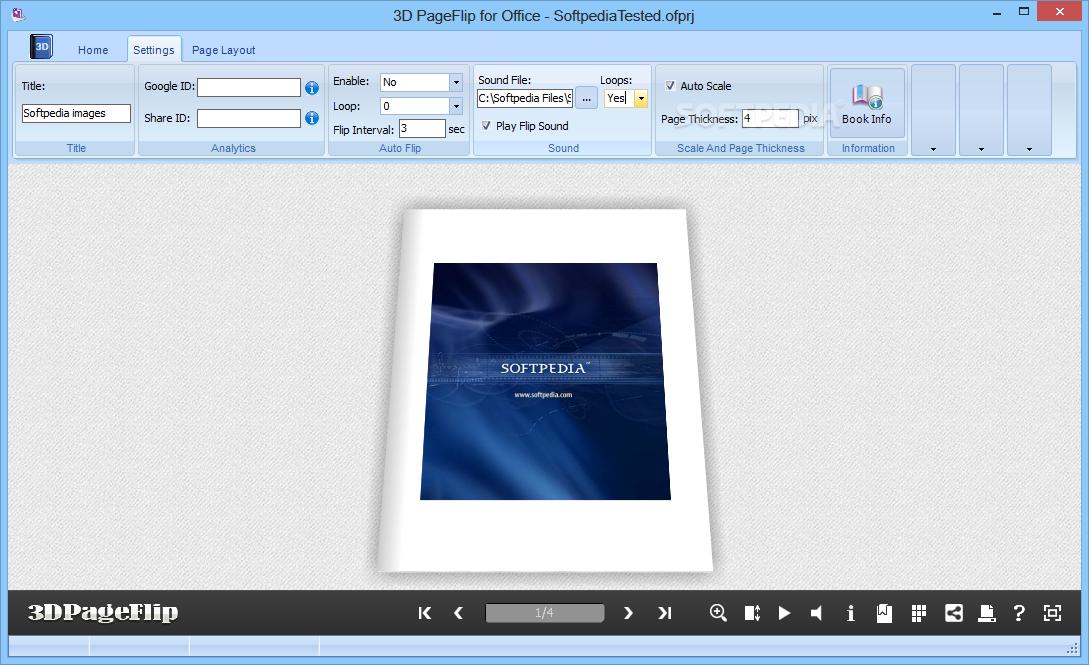Viewport: 1089px width, 665px height.
Task: Toggle fullscreen view icon
Action: point(1053,613)
